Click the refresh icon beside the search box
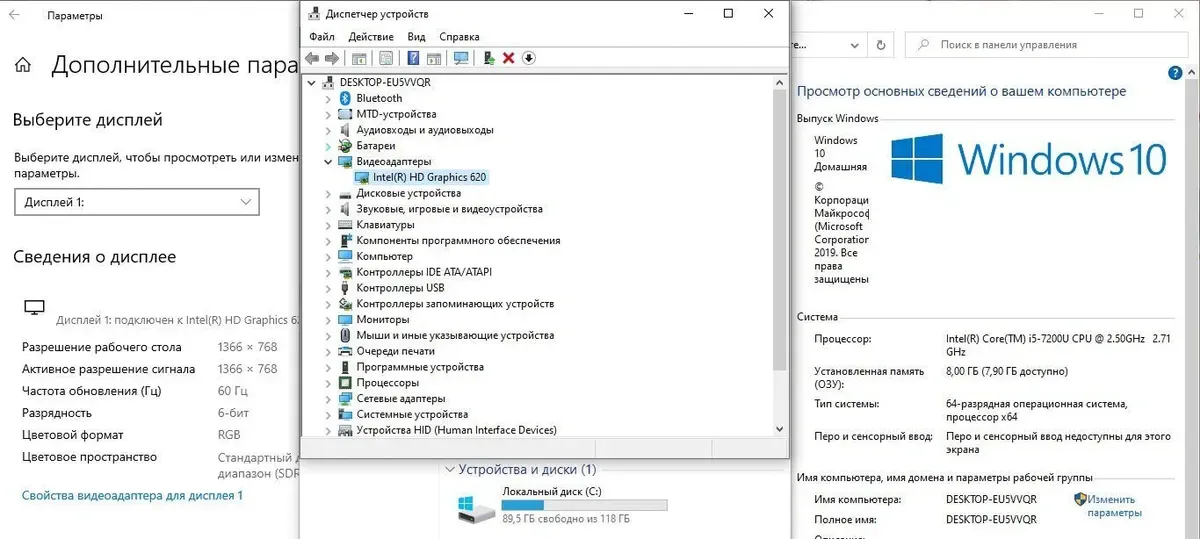This screenshot has width=1200, height=539. point(880,45)
